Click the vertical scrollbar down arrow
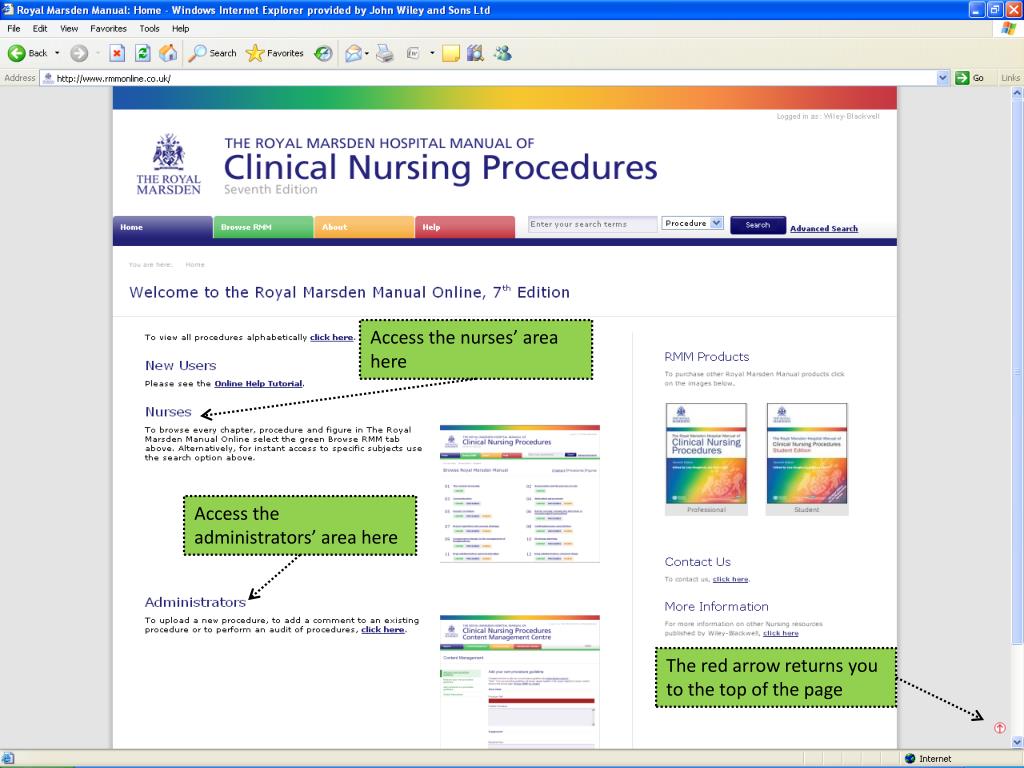 [1017, 742]
